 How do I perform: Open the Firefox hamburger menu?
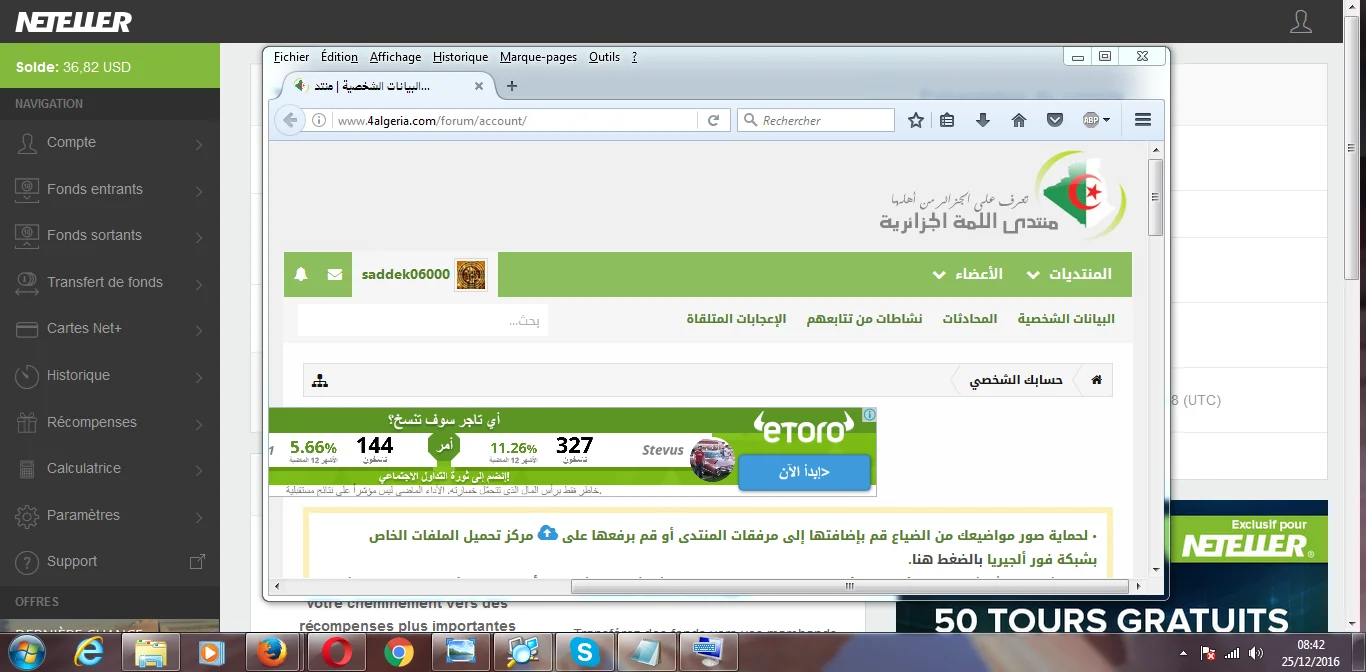pyautogui.click(x=1143, y=120)
